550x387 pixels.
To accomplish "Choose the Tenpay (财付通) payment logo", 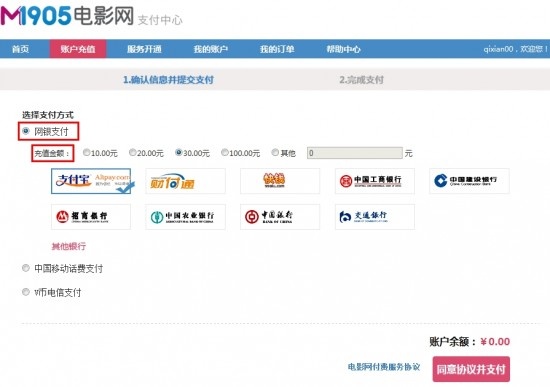I will (x=186, y=181).
